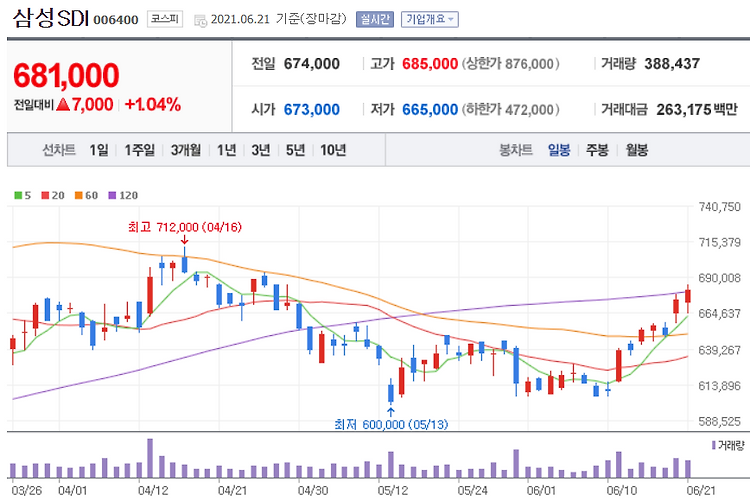Click the current price 681,000

point(66,75)
